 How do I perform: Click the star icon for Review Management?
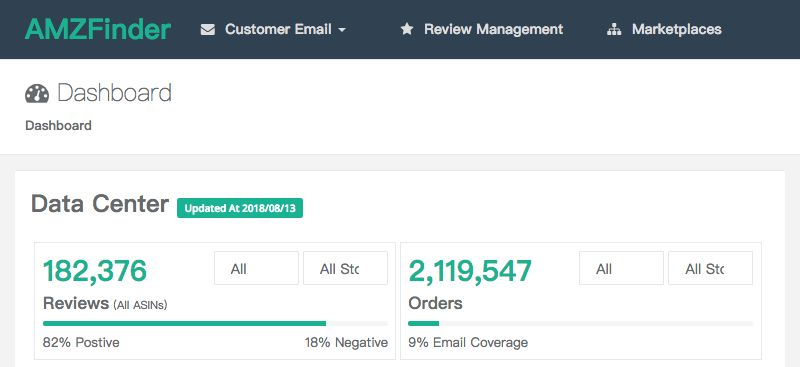[407, 29]
